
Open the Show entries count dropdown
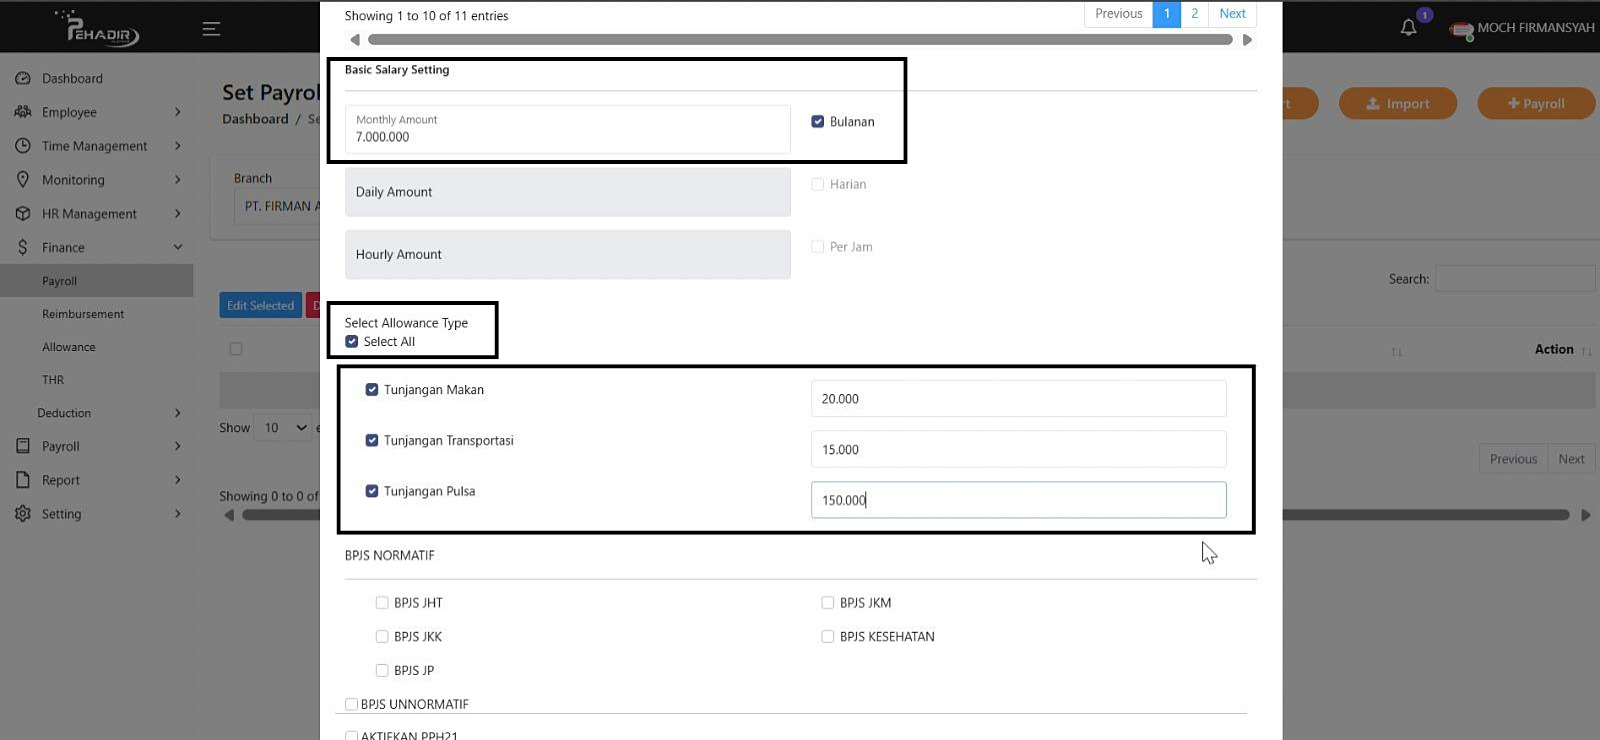tap(283, 428)
